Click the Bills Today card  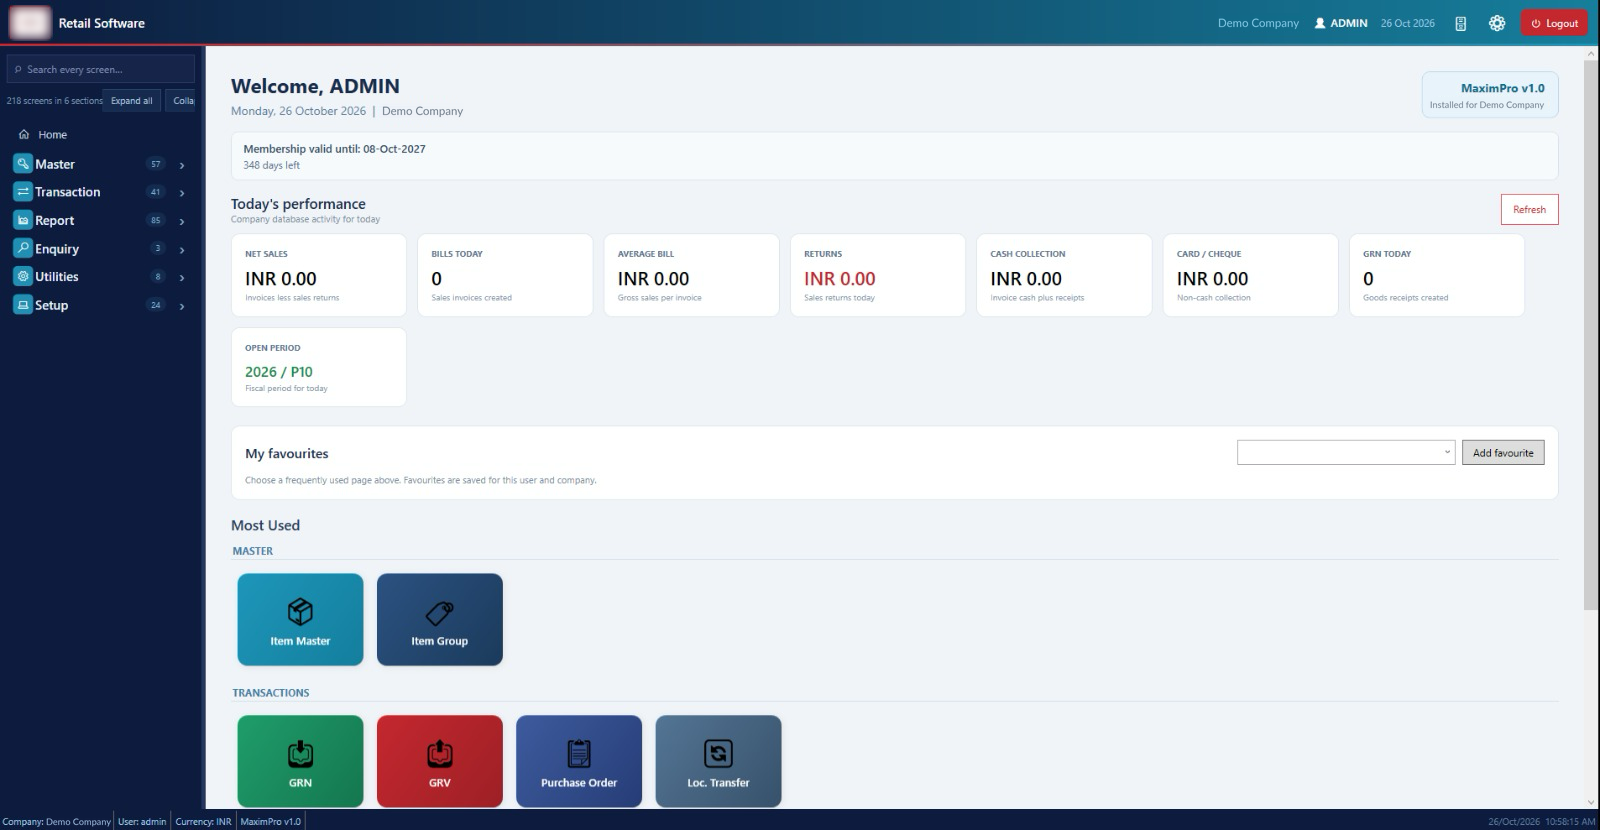click(x=505, y=275)
